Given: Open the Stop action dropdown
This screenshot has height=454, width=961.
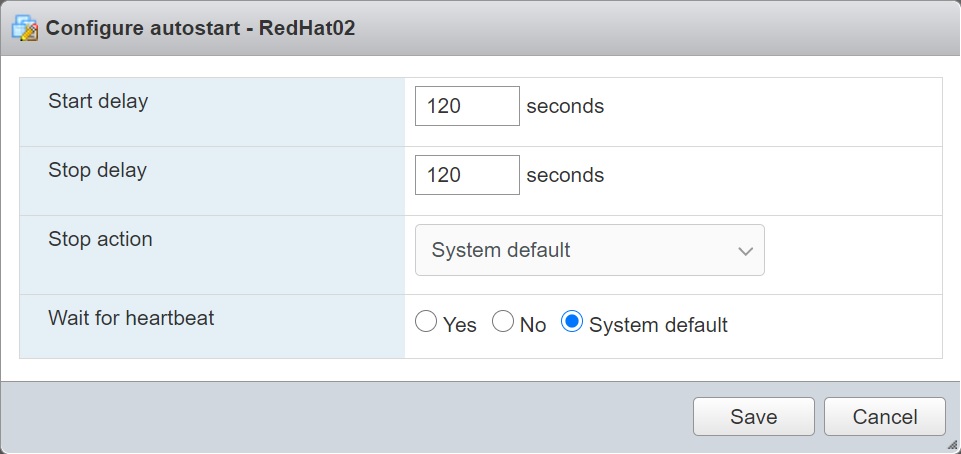Looking at the screenshot, I should tap(589, 250).
